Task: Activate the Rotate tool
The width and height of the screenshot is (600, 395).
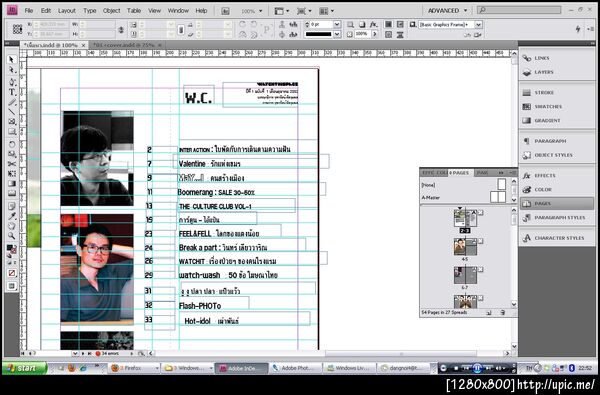Action: point(11,144)
